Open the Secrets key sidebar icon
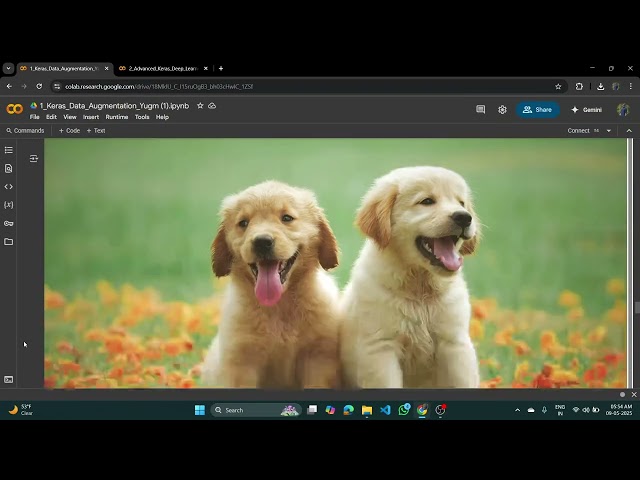The width and height of the screenshot is (640, 480). [9, 223]
